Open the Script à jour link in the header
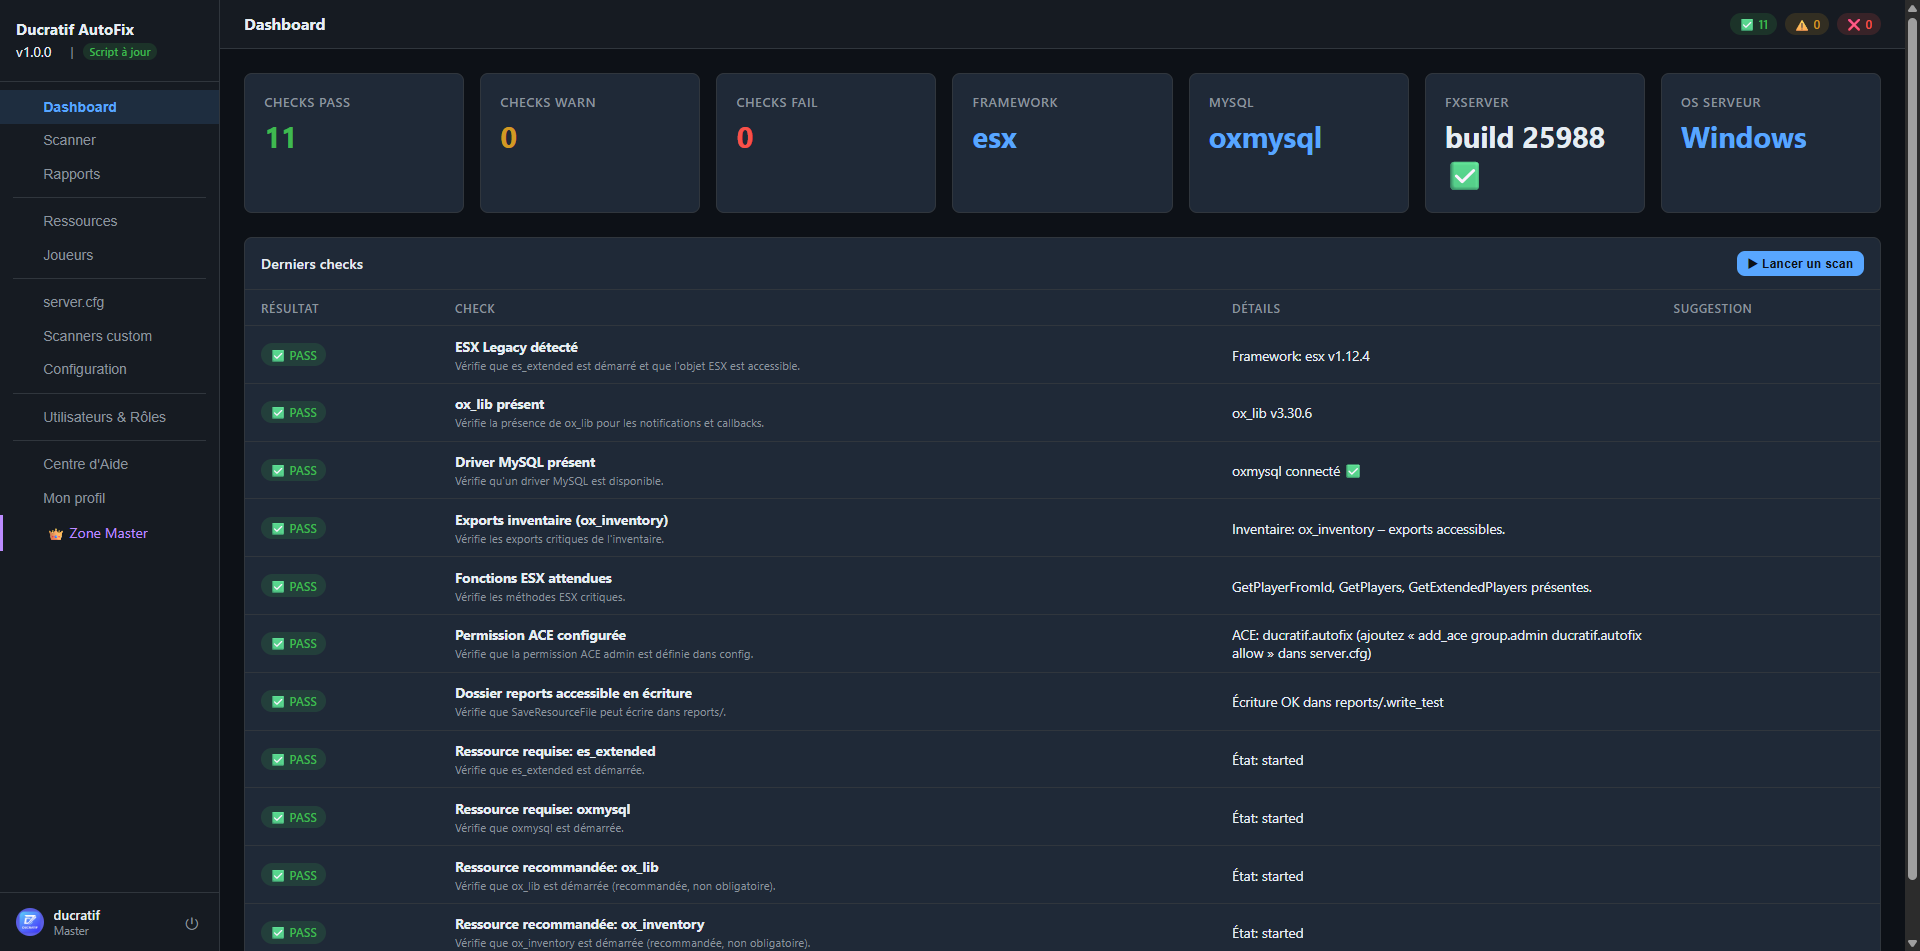 119,51
